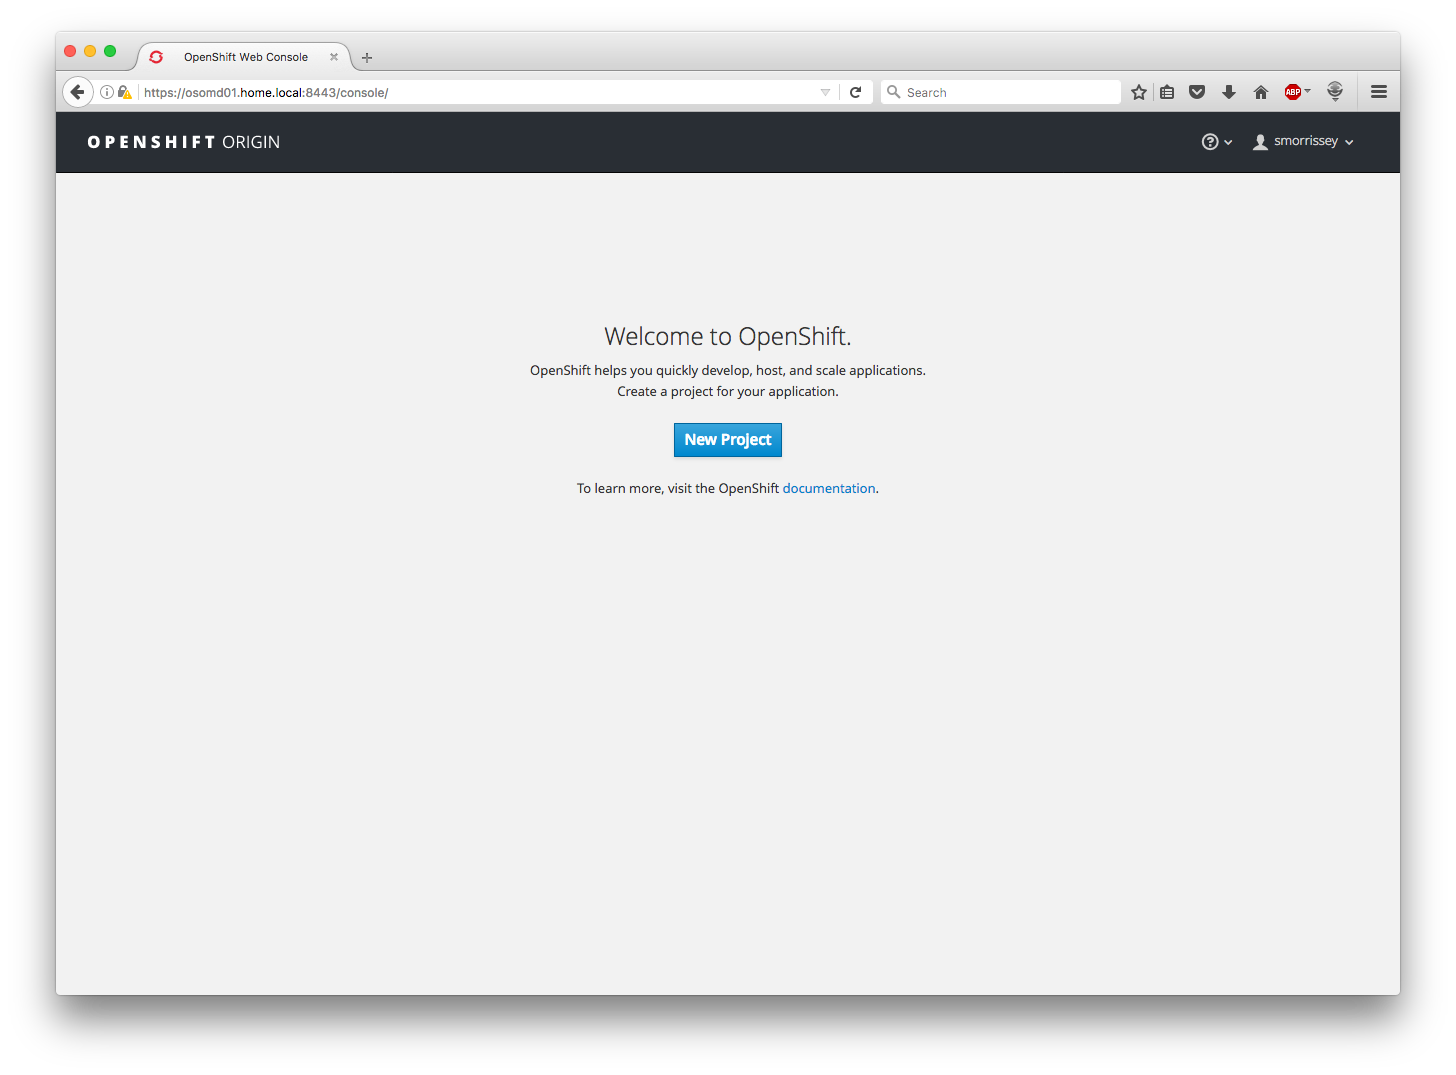Screen dimensions: 1456x1075
Task: Open the help menu question mark icon
Action: 1210,141
